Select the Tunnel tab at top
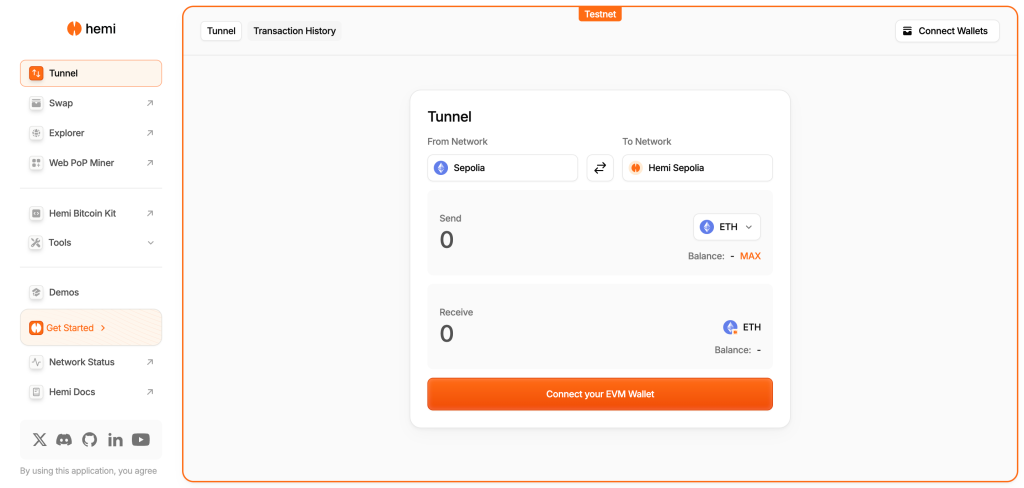The height and width of the screenshot is (488, 1024). coord(221,31)
